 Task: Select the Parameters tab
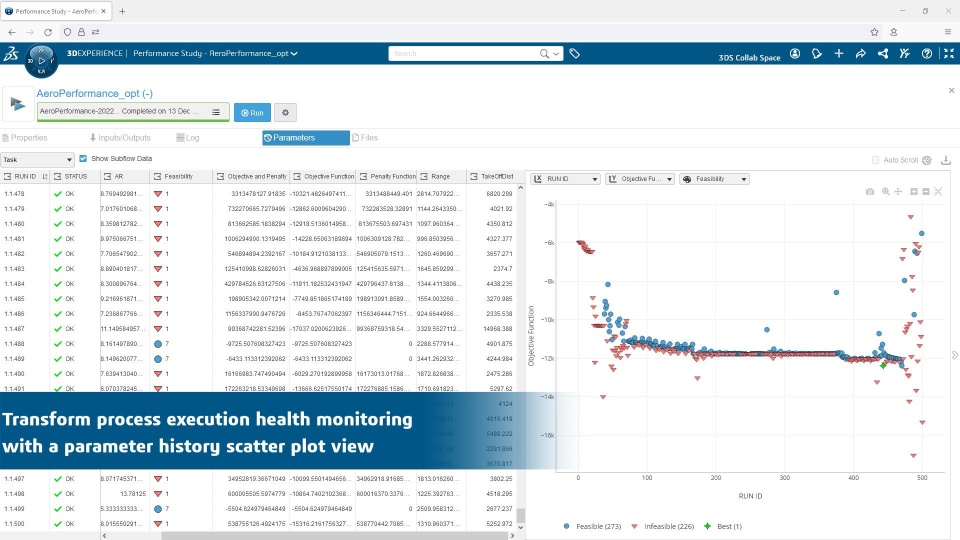(306, 138)
